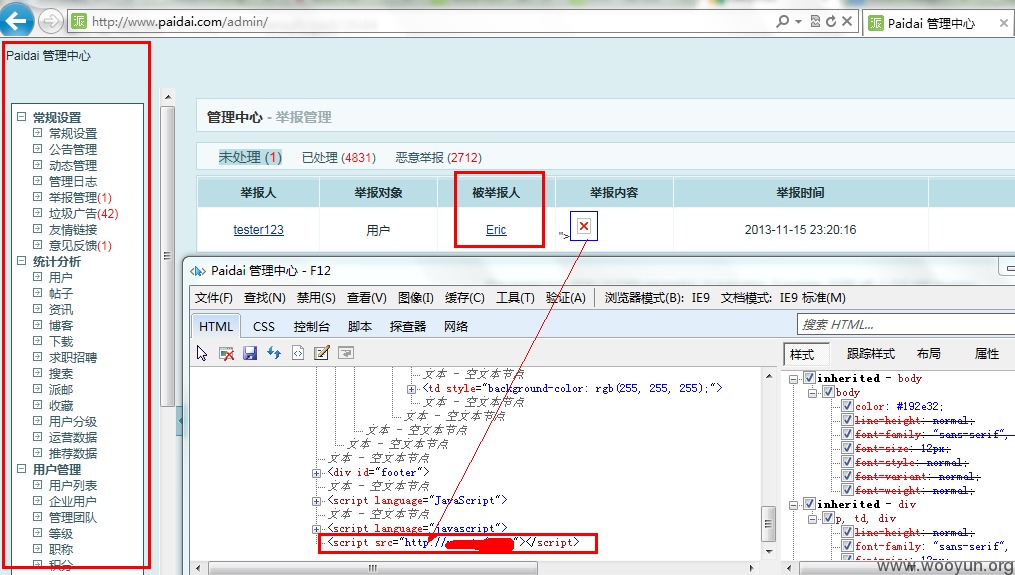Screen dimensions: 1015x575
Task: Collapse the 'inherited - body' style group
Action: tap(793, 379)
